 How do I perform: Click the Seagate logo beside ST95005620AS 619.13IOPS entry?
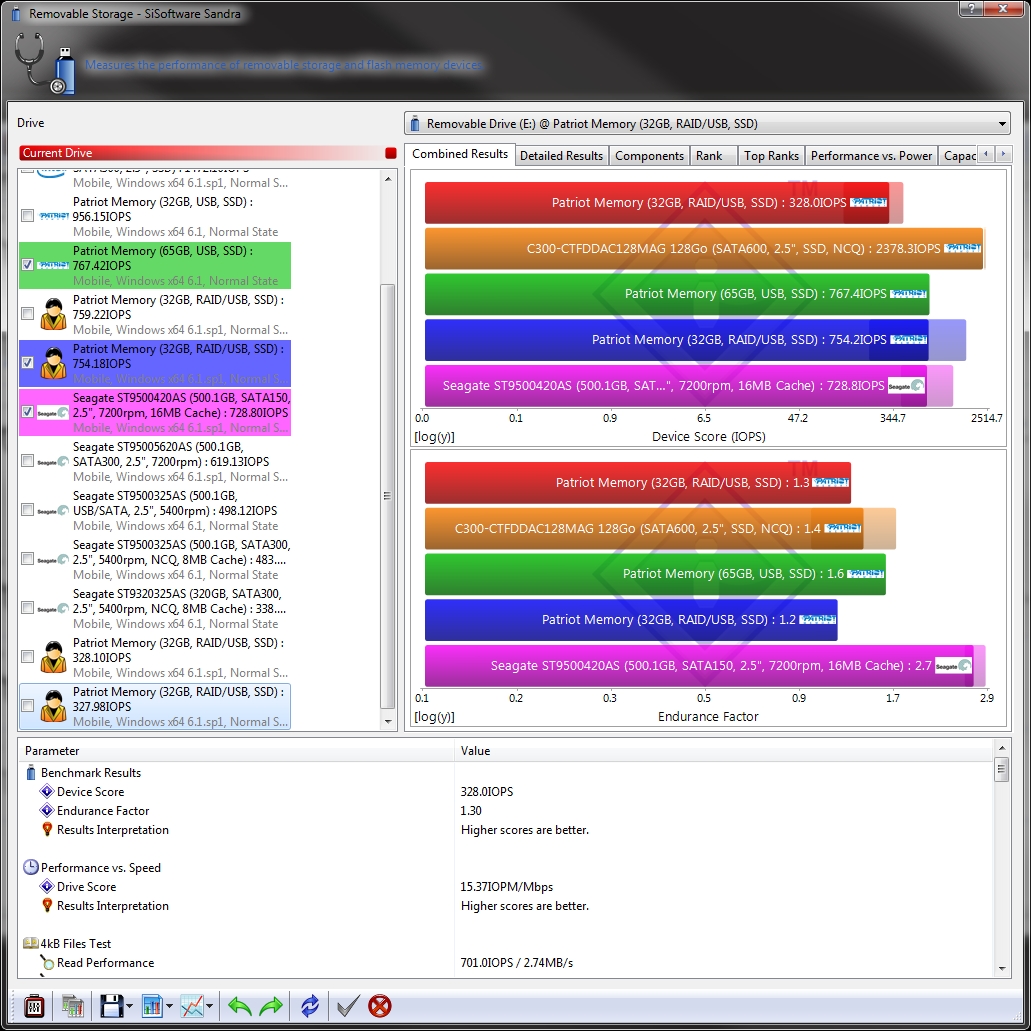(x=53, y=461)
